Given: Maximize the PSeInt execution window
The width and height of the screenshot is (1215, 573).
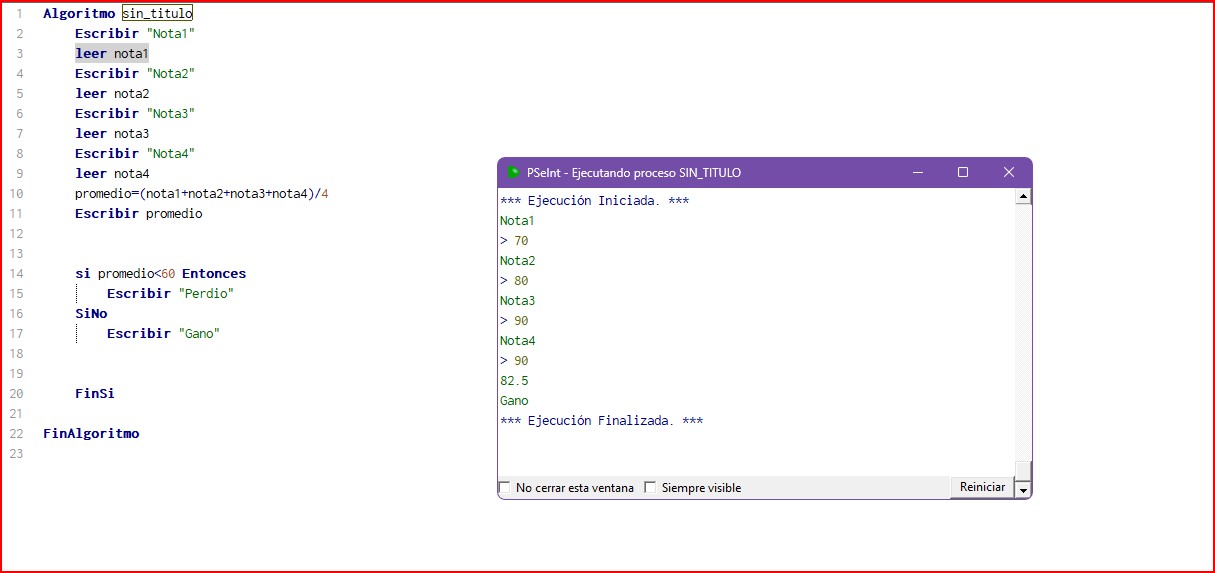Looking at the screenshot, I should (963, 172).
